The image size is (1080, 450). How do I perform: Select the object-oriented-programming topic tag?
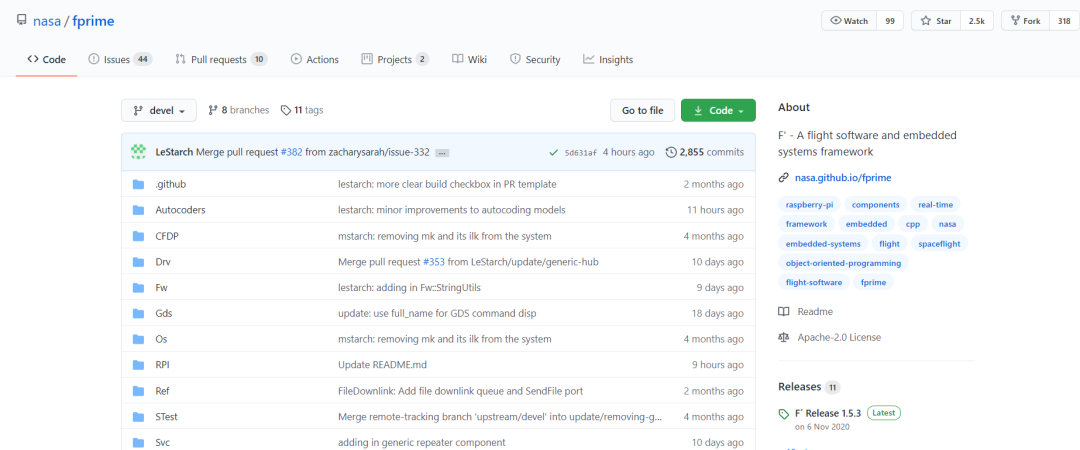[x=844, y=263]
